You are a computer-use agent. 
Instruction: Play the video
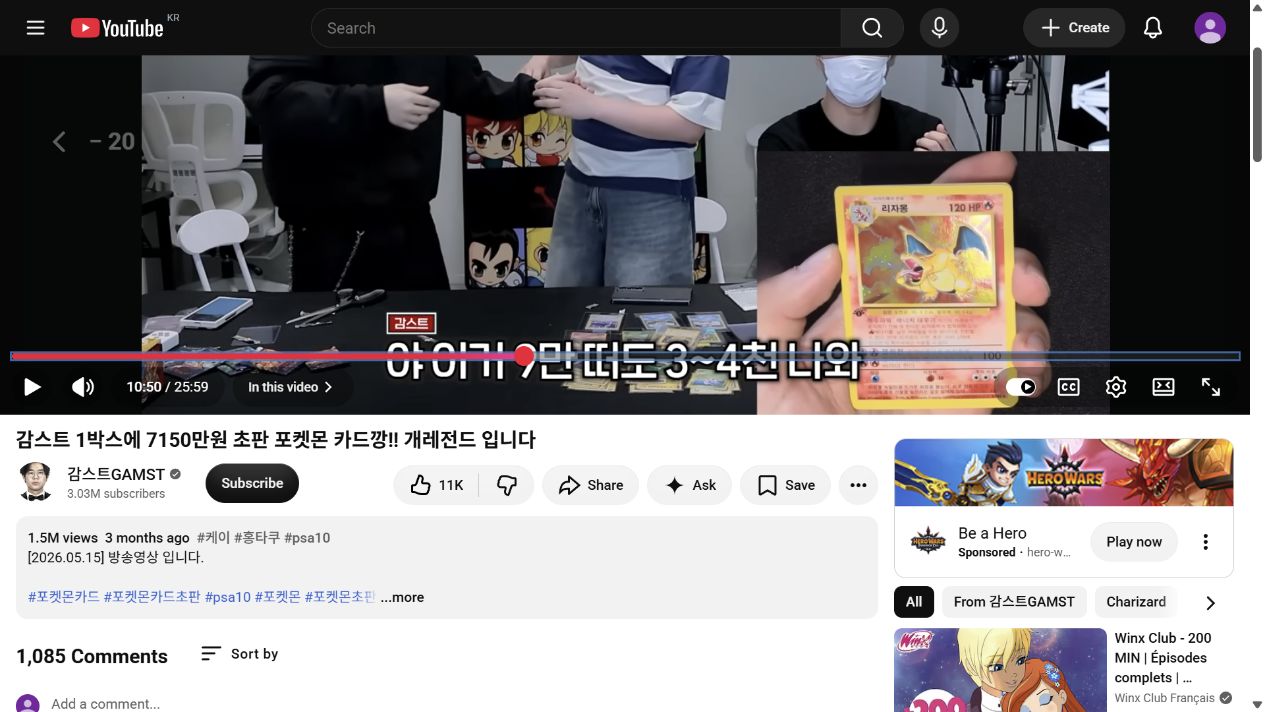tap(32, 387)
